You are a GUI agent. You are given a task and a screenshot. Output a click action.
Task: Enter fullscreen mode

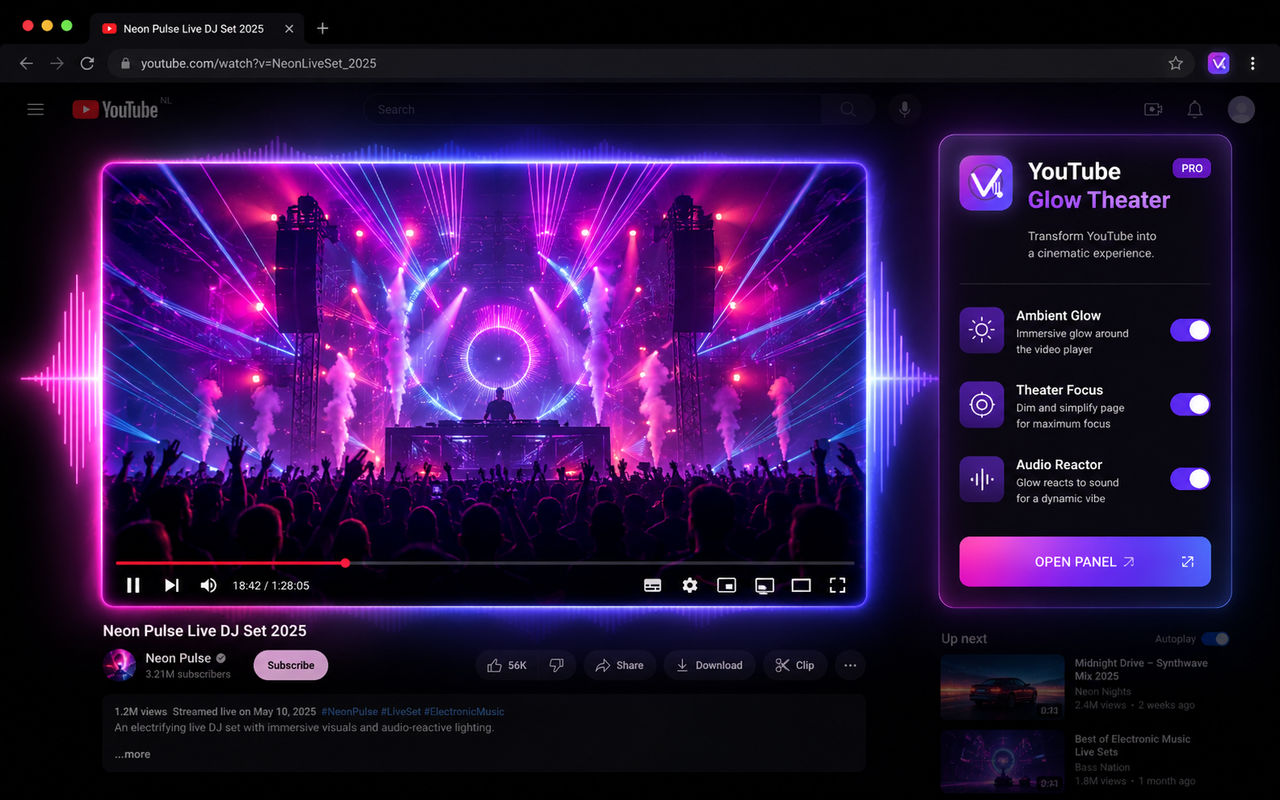838,586
